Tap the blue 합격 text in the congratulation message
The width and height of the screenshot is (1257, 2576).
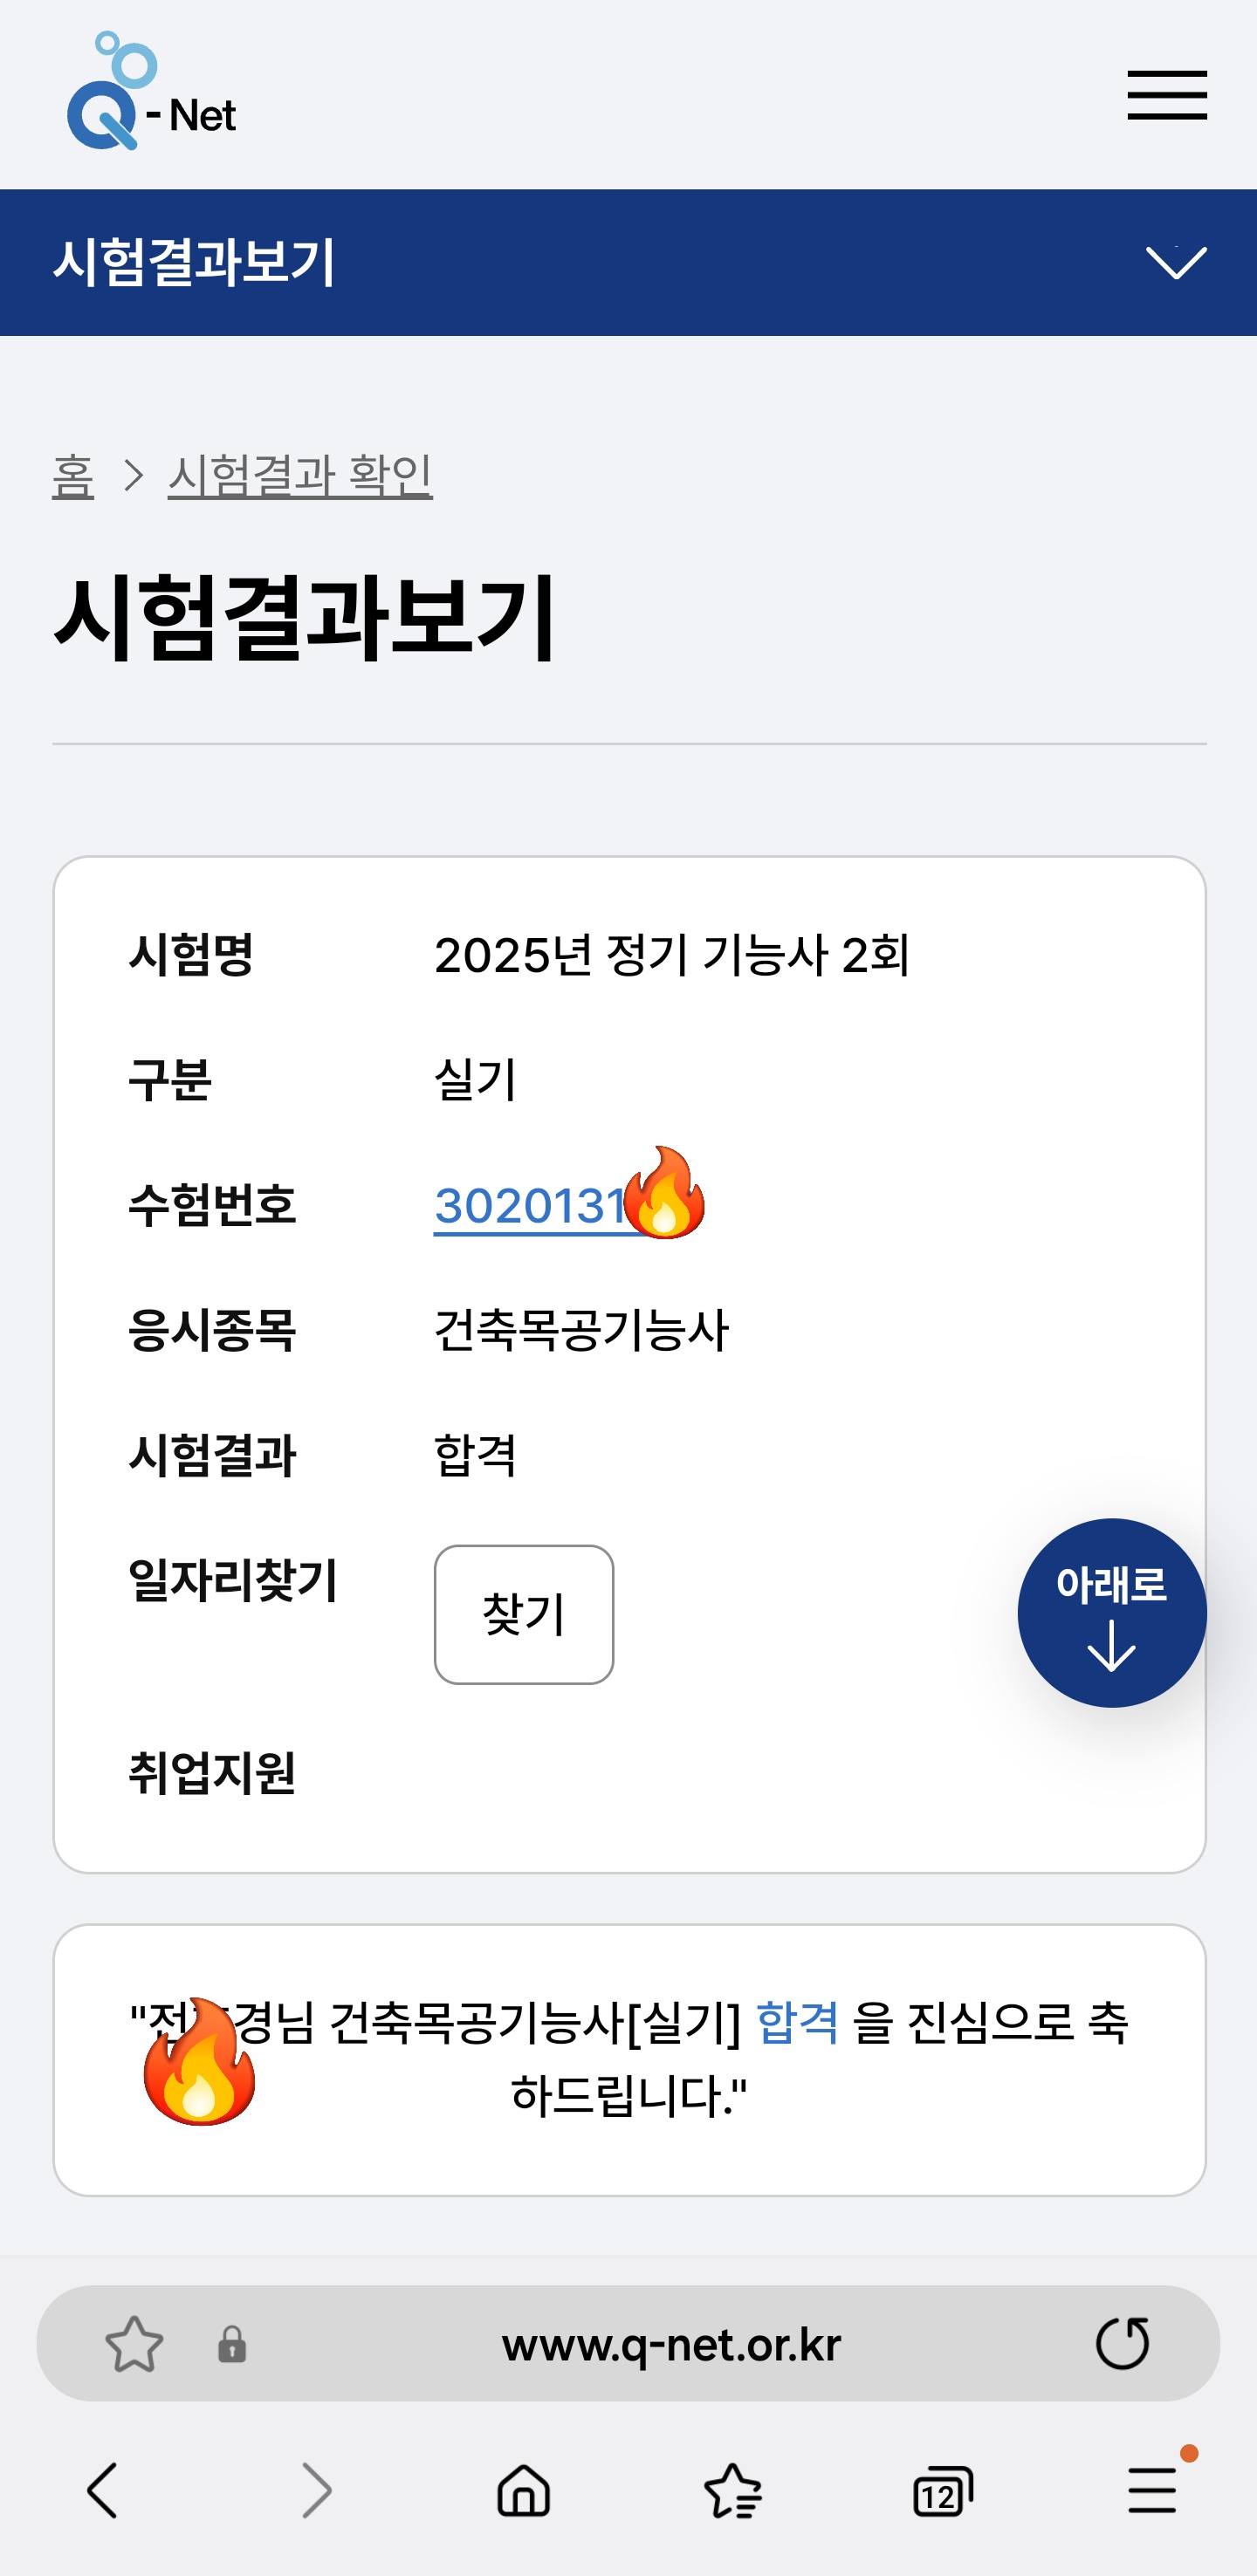797,2021
